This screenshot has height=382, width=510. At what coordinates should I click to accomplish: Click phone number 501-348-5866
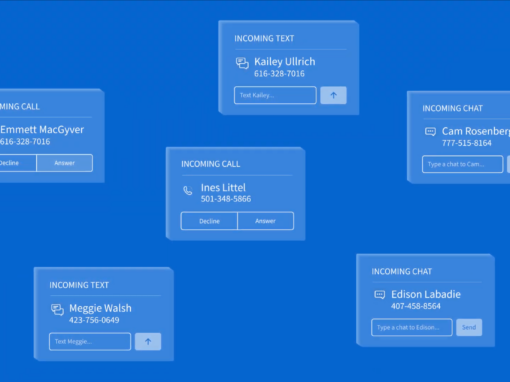pos(226,199)
